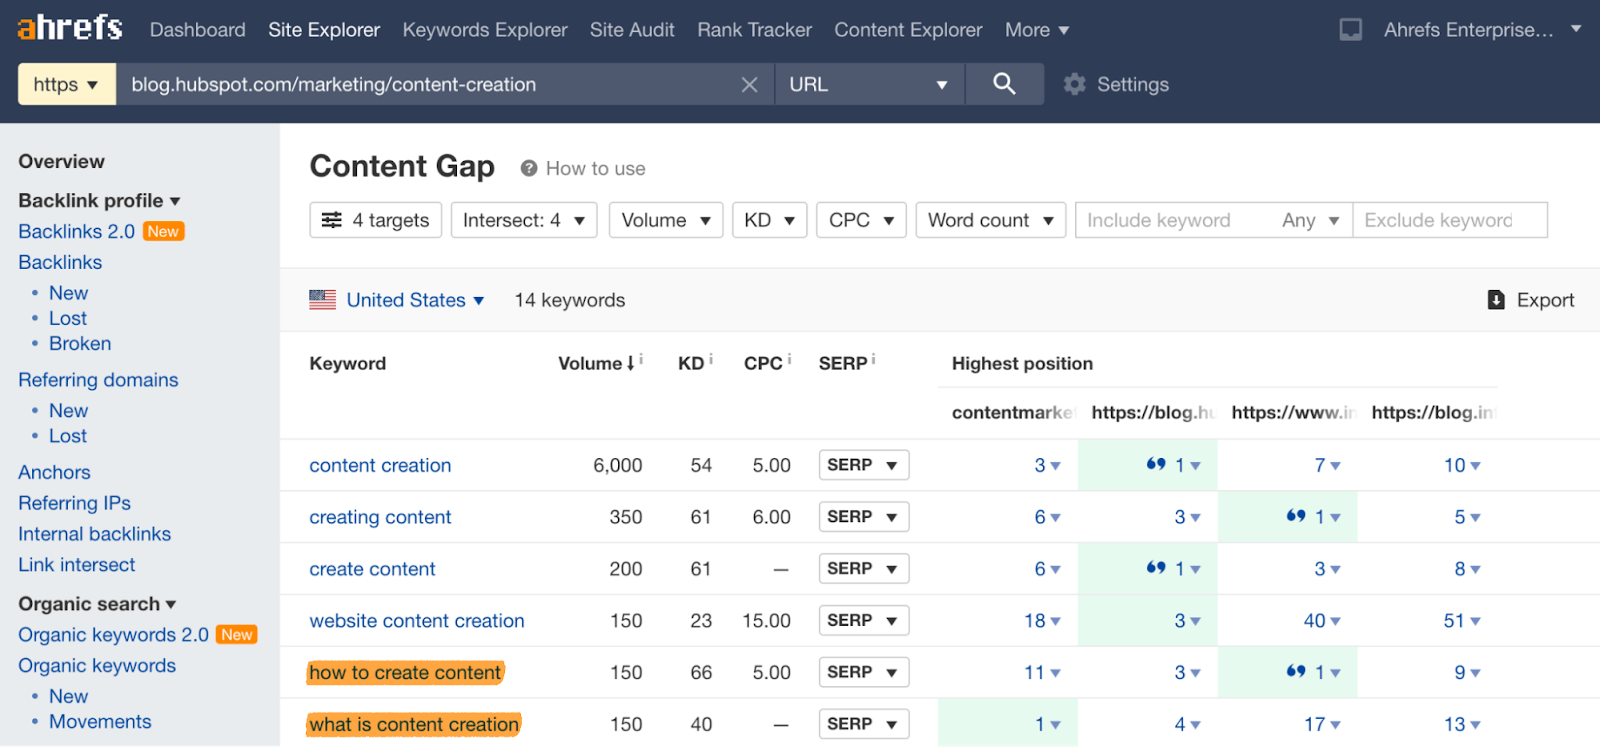Click the United States flag icon
The image size is (1600, 747).
tap(322, 300)
